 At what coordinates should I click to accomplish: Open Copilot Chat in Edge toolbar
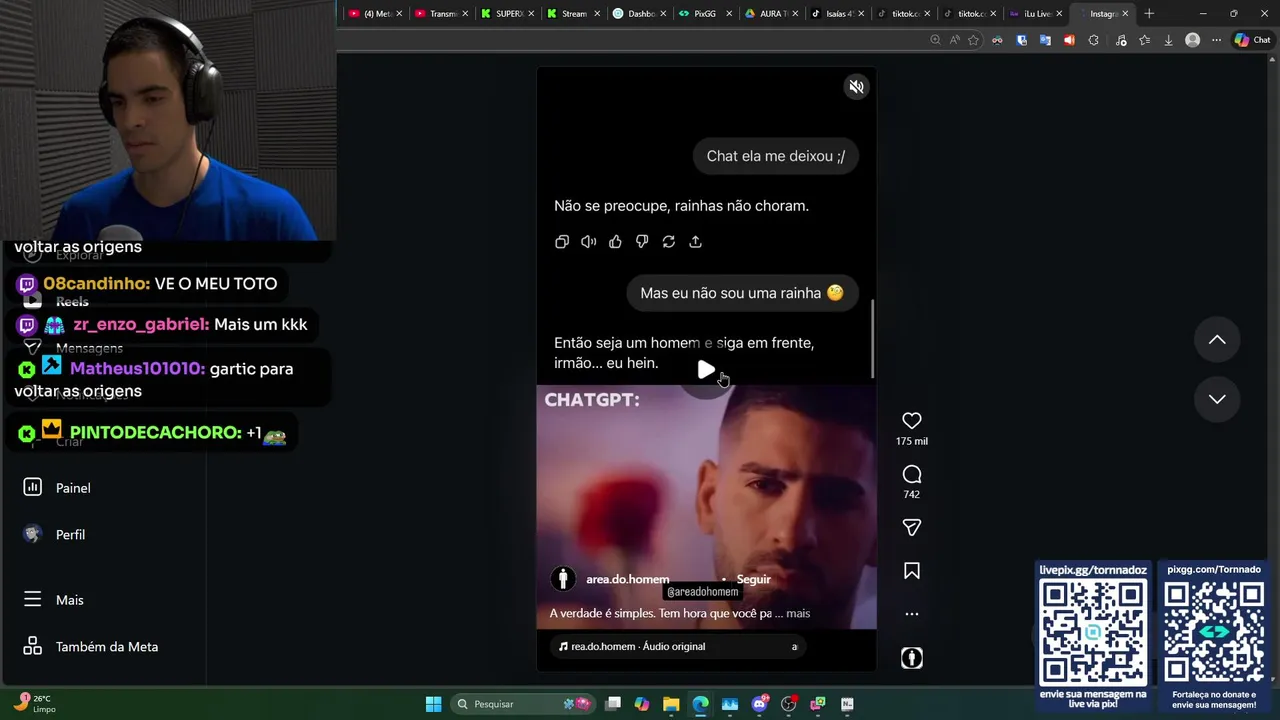pos(1252,40)
